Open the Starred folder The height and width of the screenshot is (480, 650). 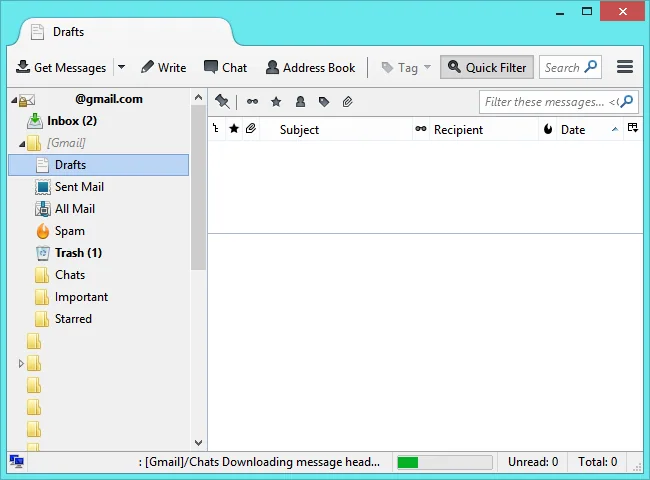tap(99, 319)
